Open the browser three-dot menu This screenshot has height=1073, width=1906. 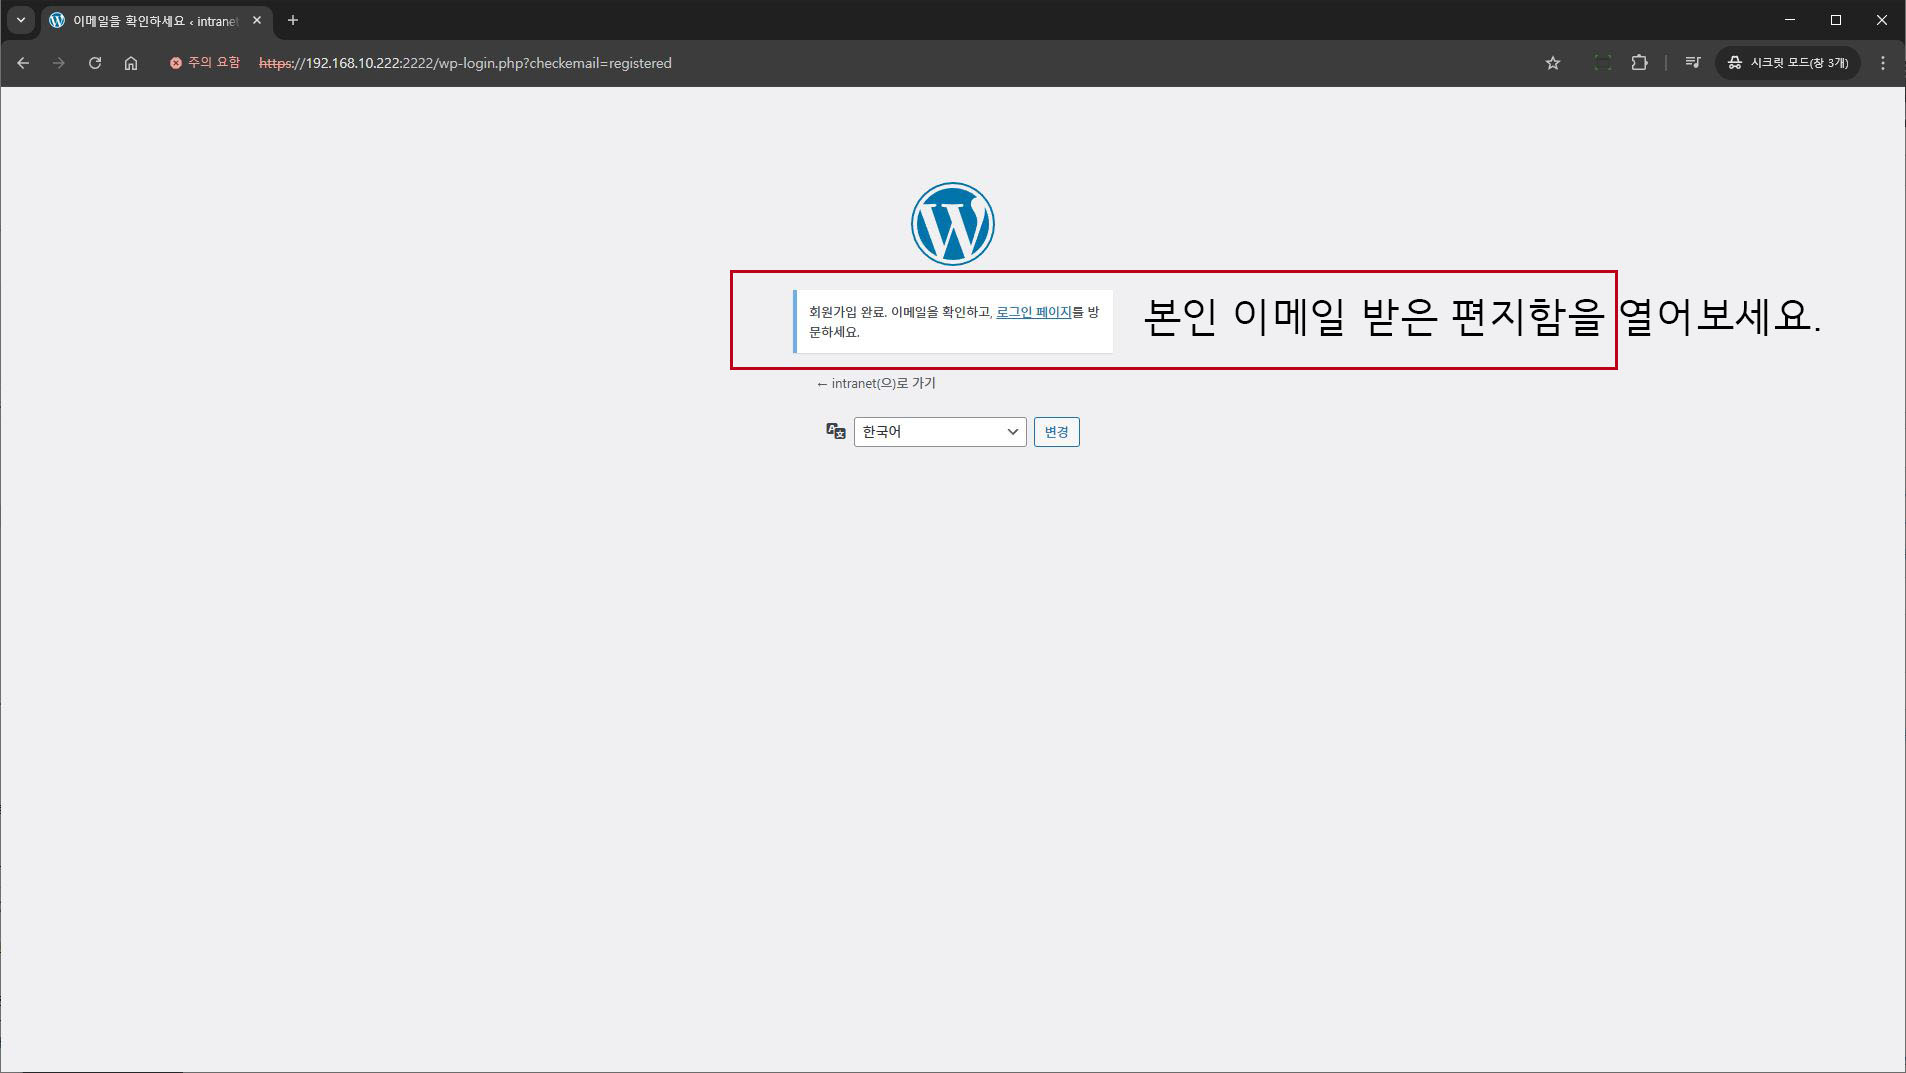(1882, 63)
